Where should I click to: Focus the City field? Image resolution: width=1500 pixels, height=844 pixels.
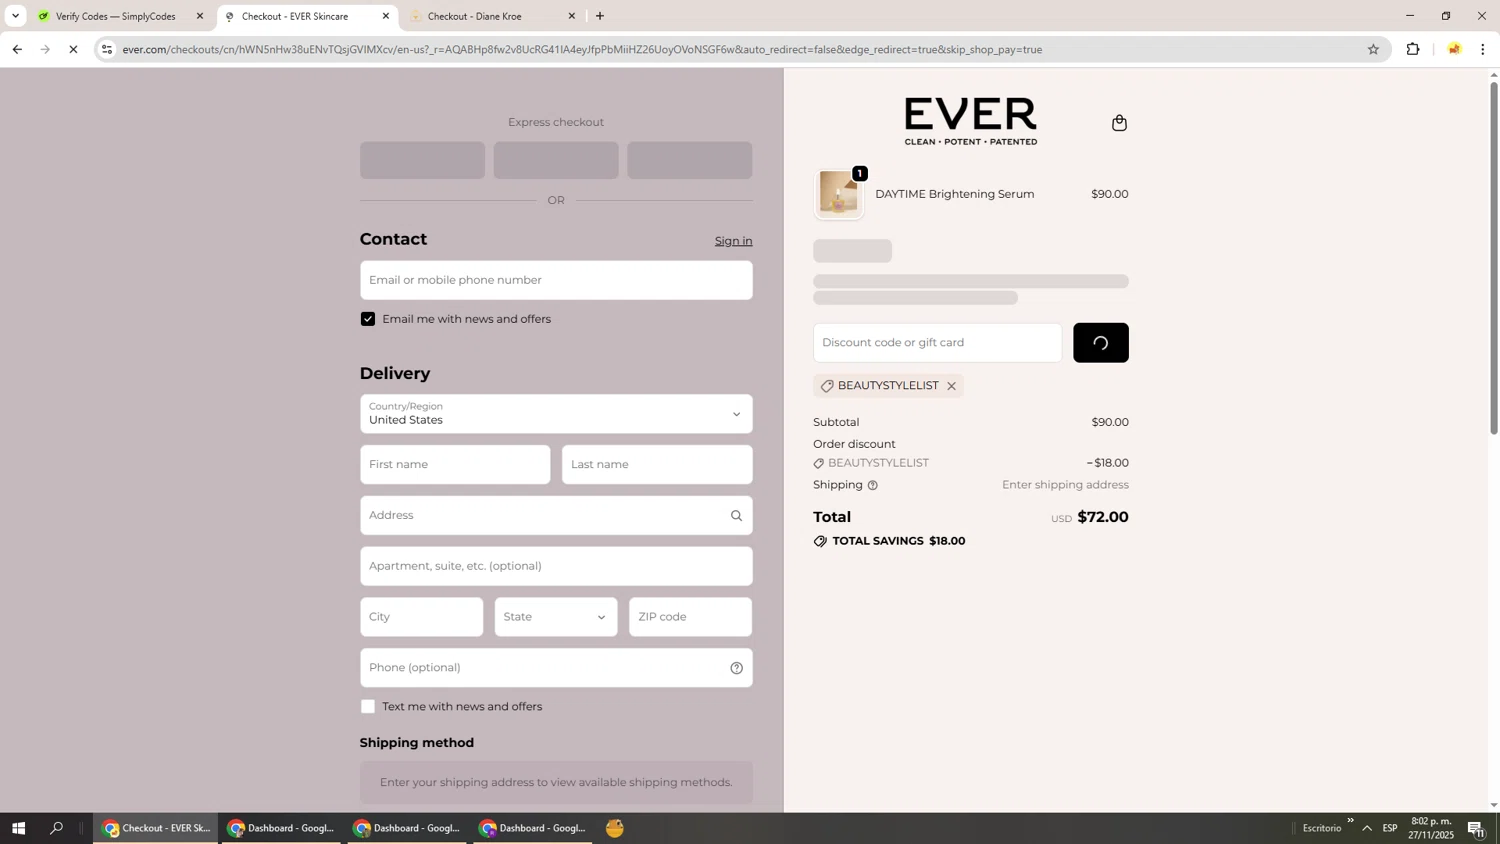pos(421,617)
